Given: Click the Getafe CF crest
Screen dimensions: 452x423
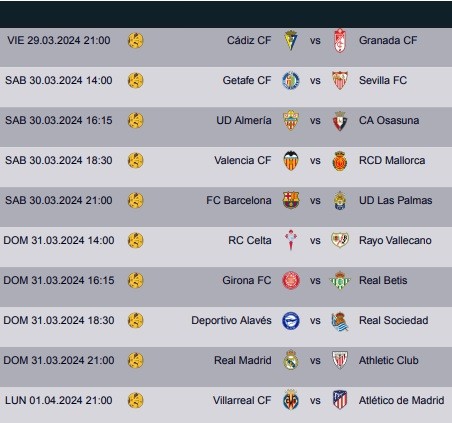Looking at the screenshot, I should pos(291,80).
